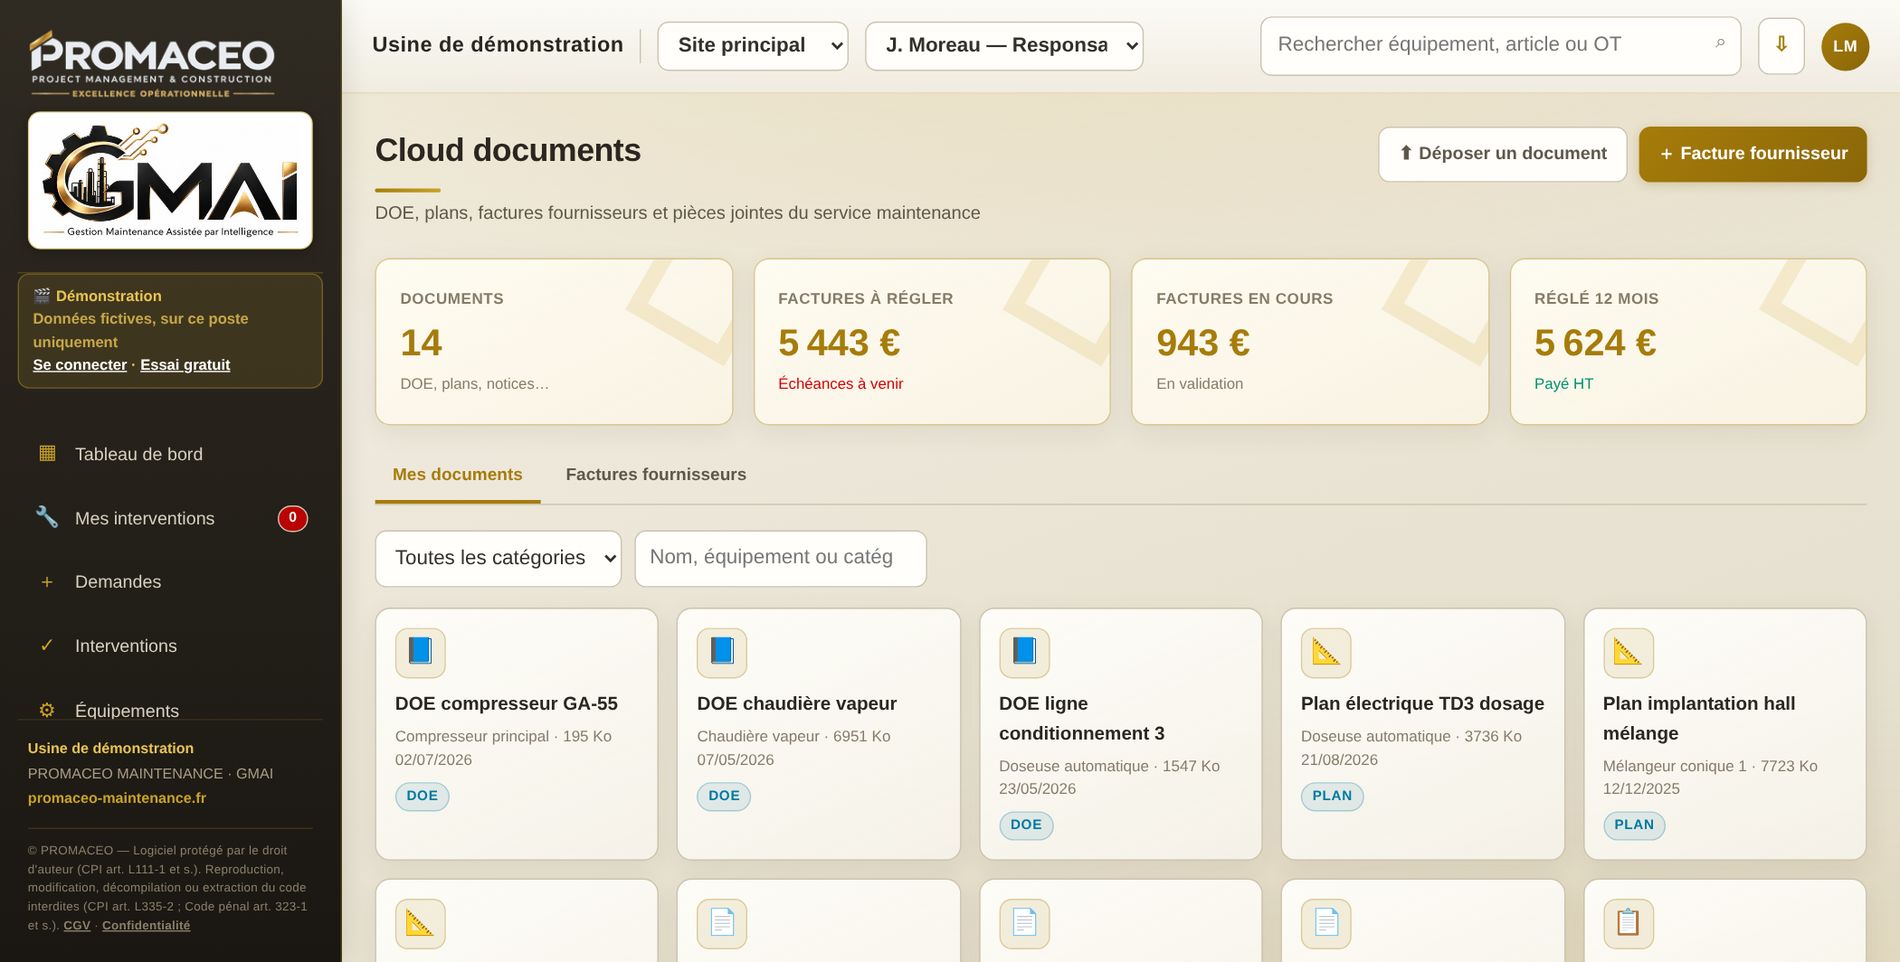1900x962 pixels.
Task: Click the En validation label
Action: point(1200,384)
